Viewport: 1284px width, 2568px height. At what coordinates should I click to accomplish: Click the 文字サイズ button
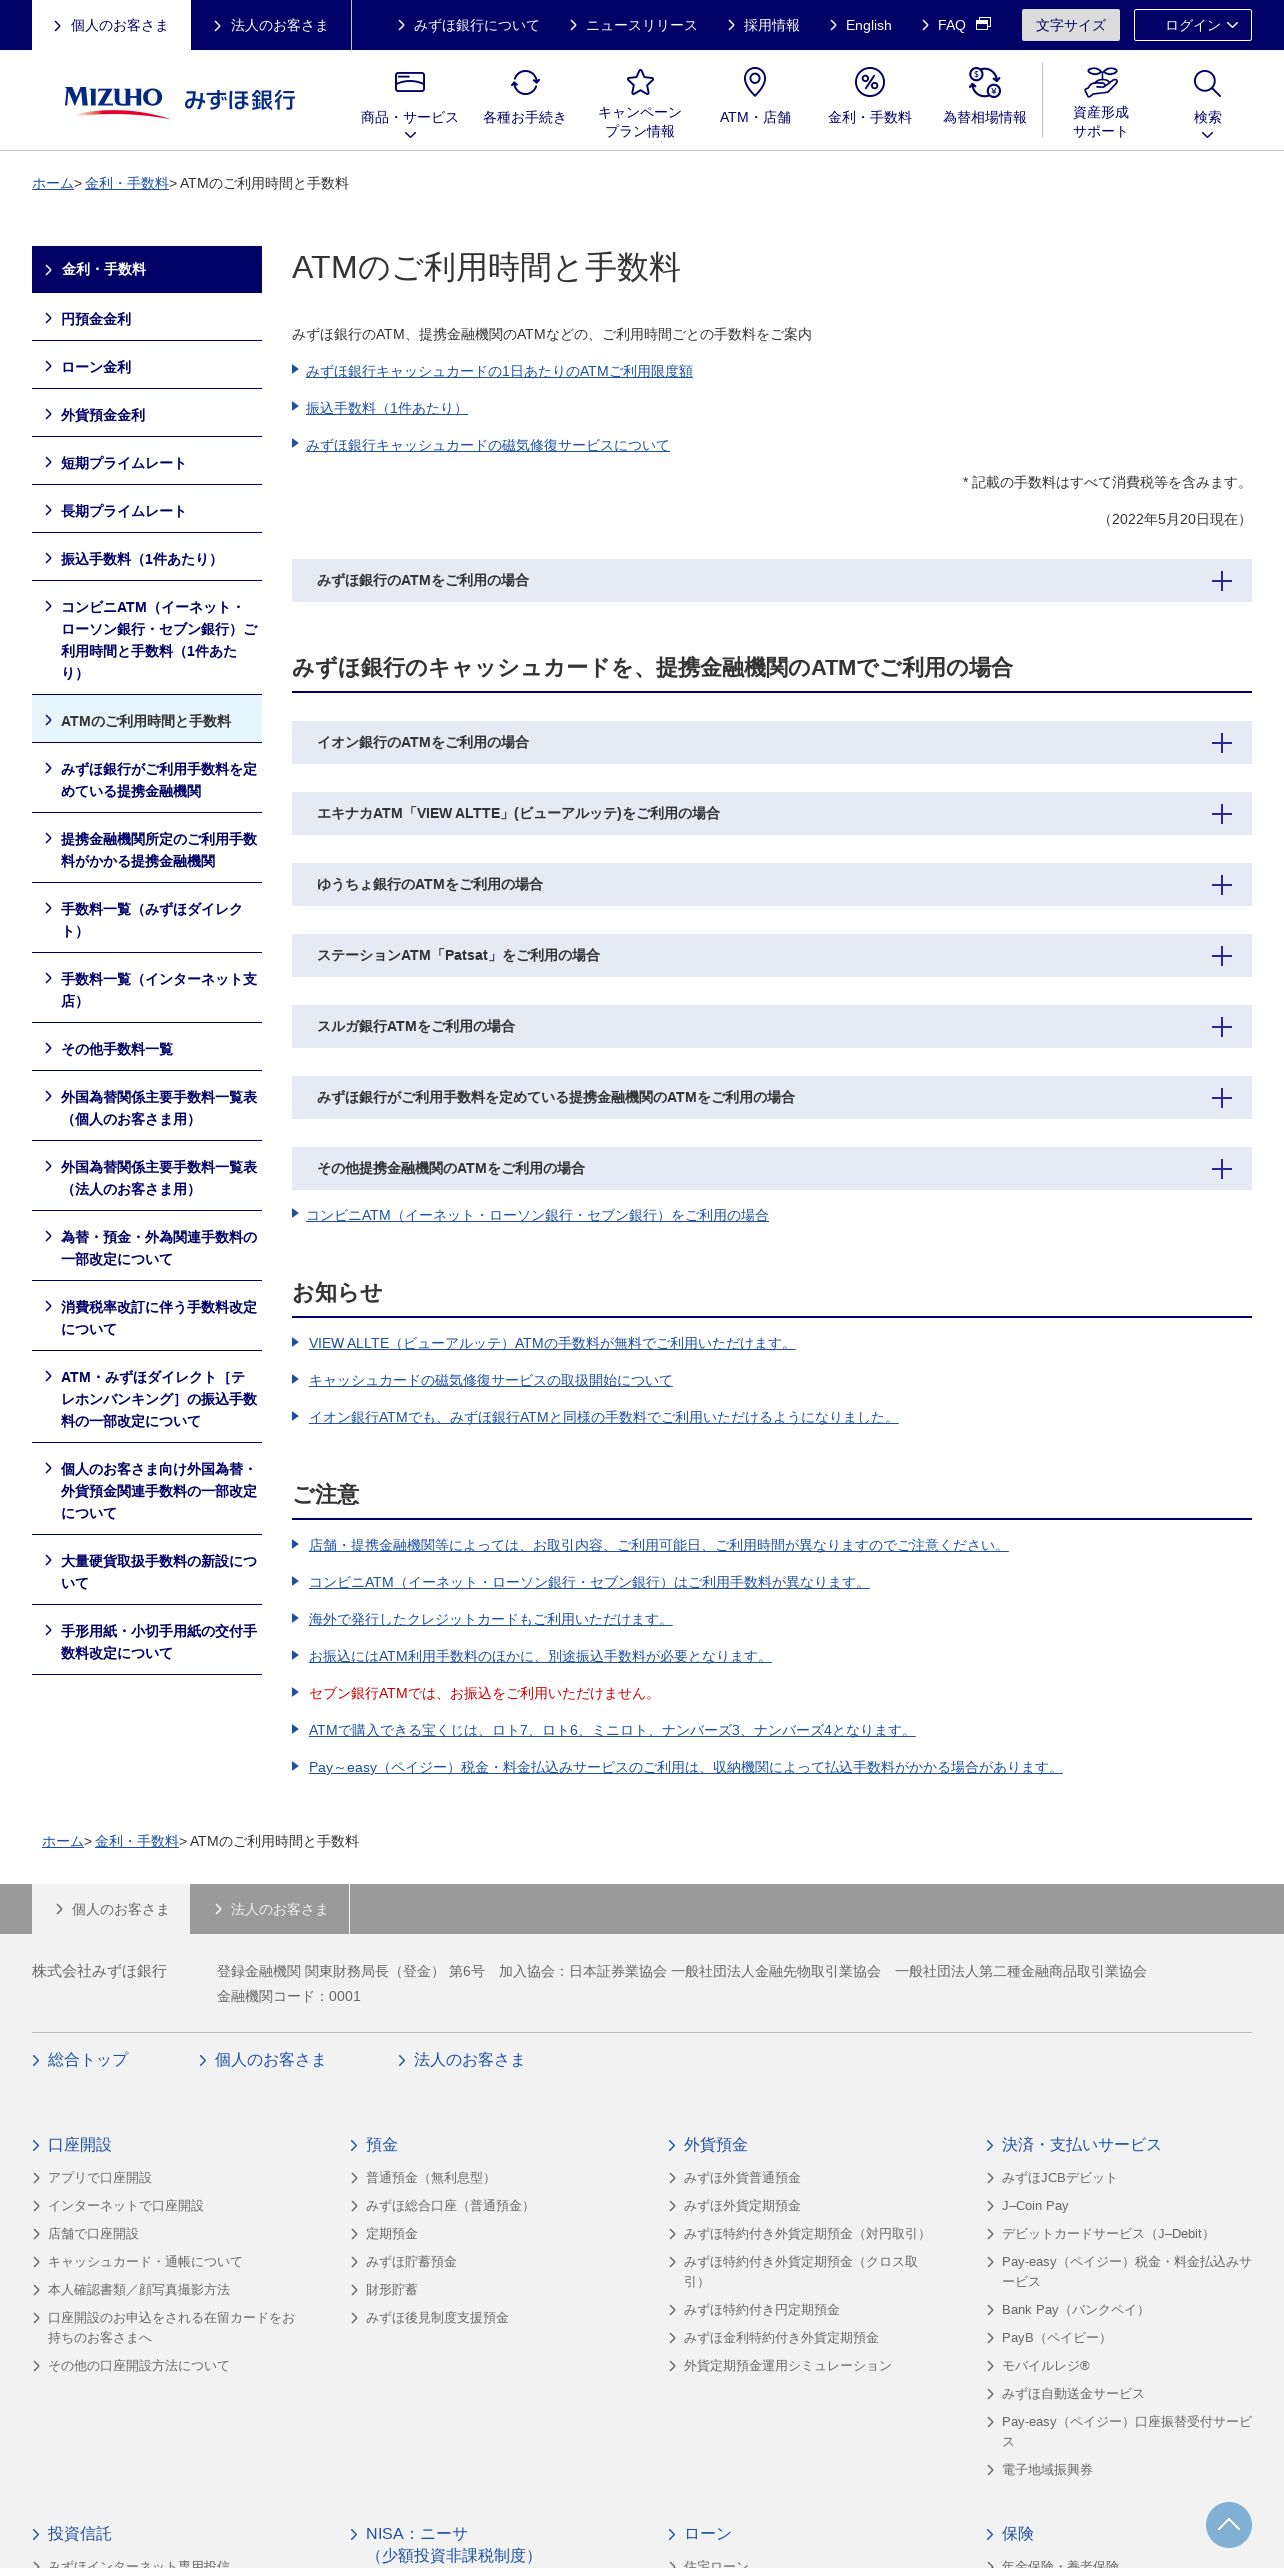pyautogui.click(x=1070, y=25)
